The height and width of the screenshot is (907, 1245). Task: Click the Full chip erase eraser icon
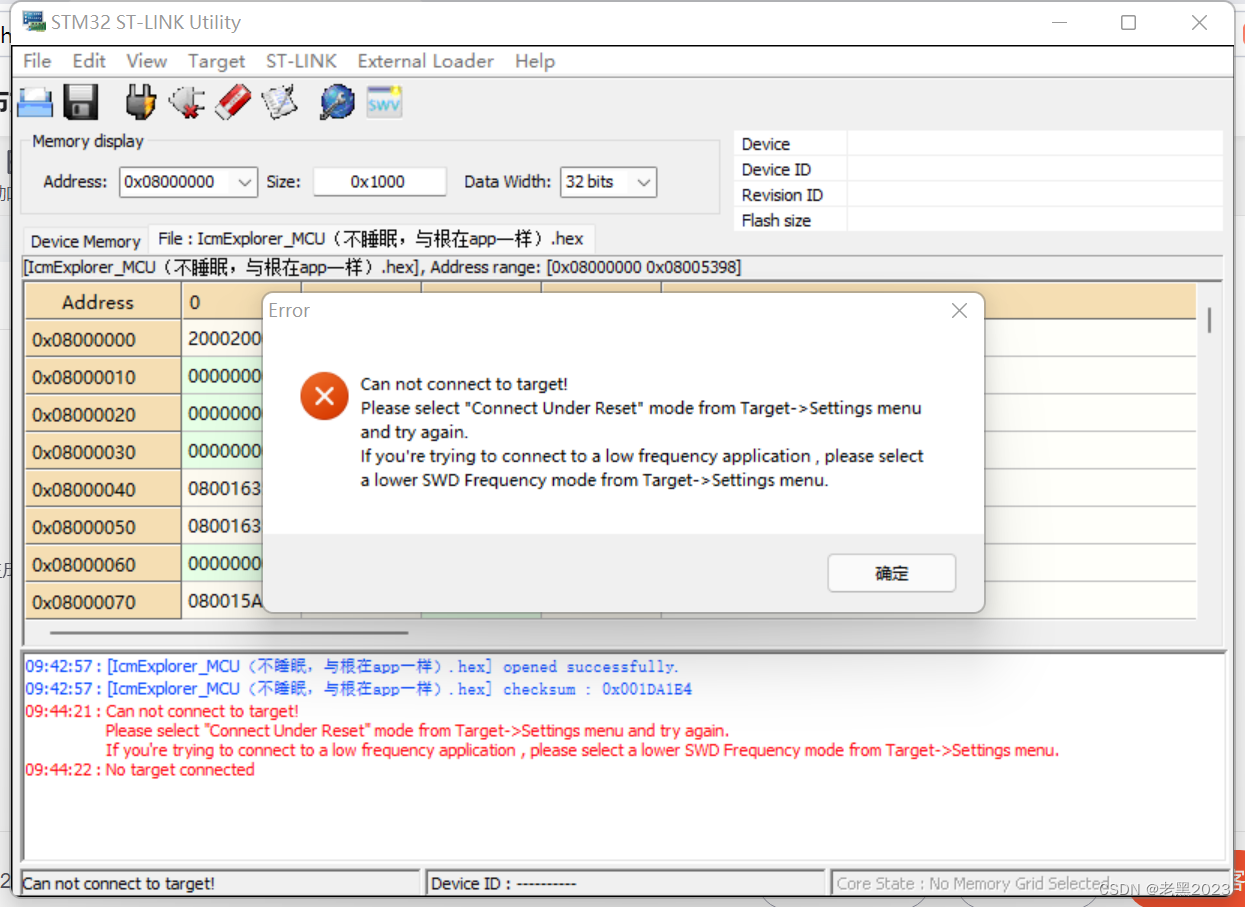click(233, 102)
